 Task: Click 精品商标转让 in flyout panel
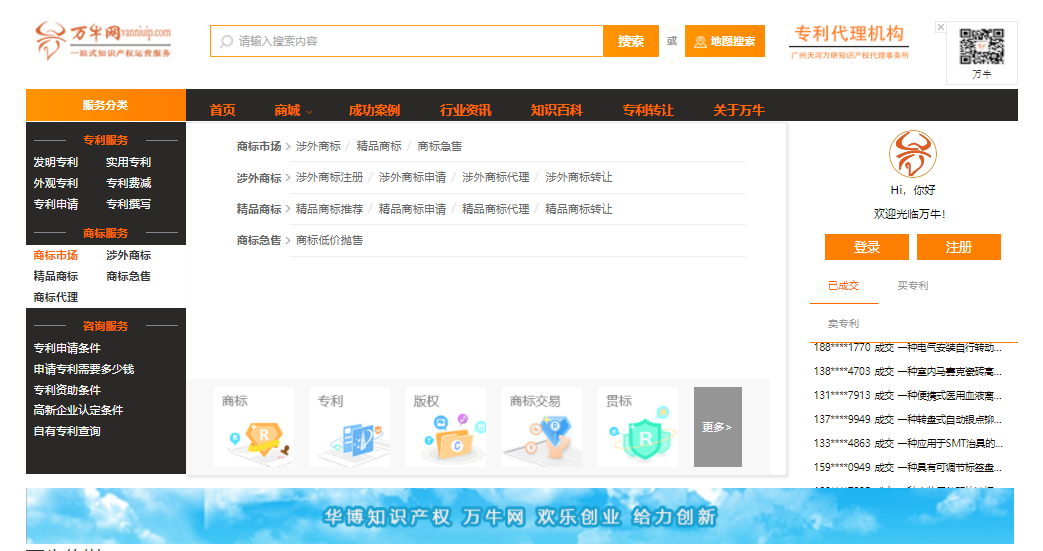tap(579, 209)
